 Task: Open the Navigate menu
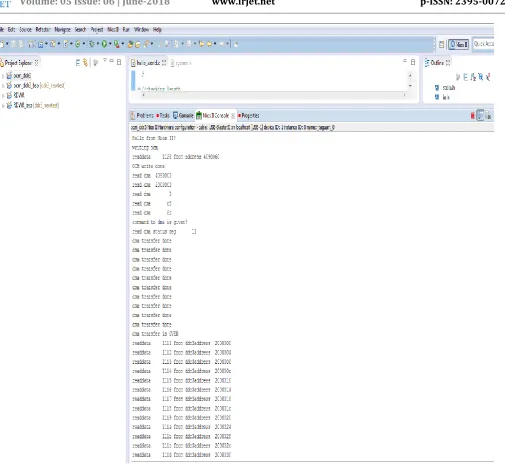click(x=62, y=30)
